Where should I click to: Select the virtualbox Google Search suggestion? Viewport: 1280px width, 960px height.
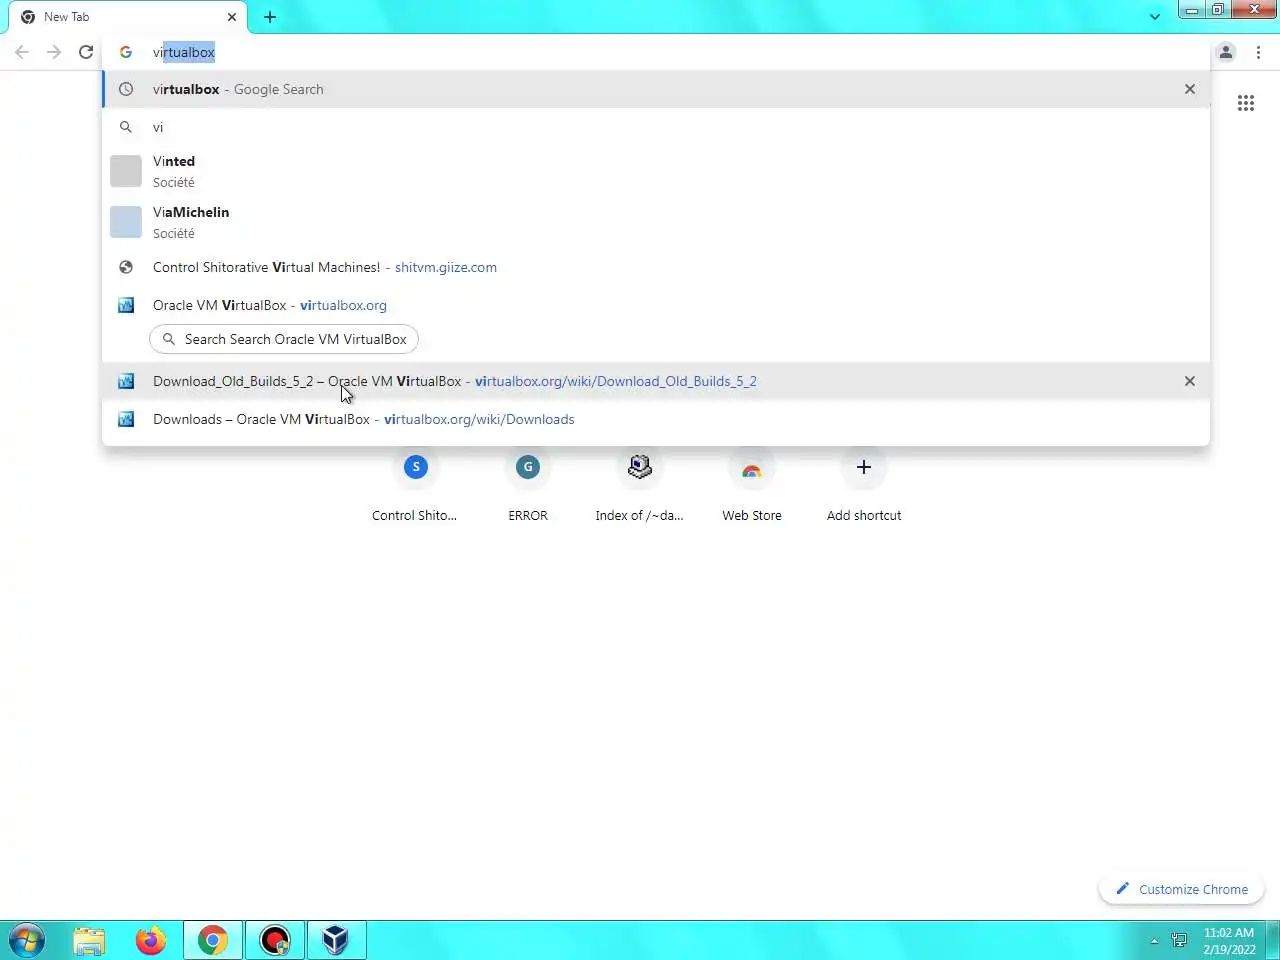coord(656,89)
